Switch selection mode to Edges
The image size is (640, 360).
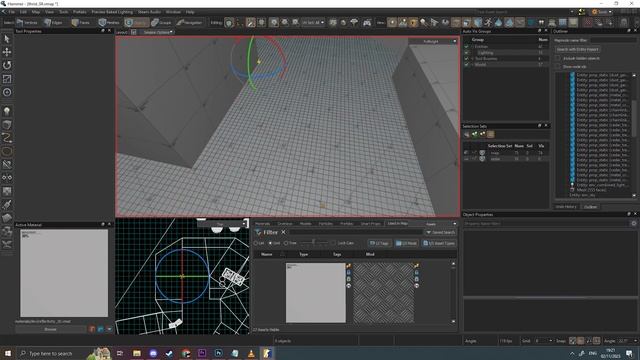point(53,22)
